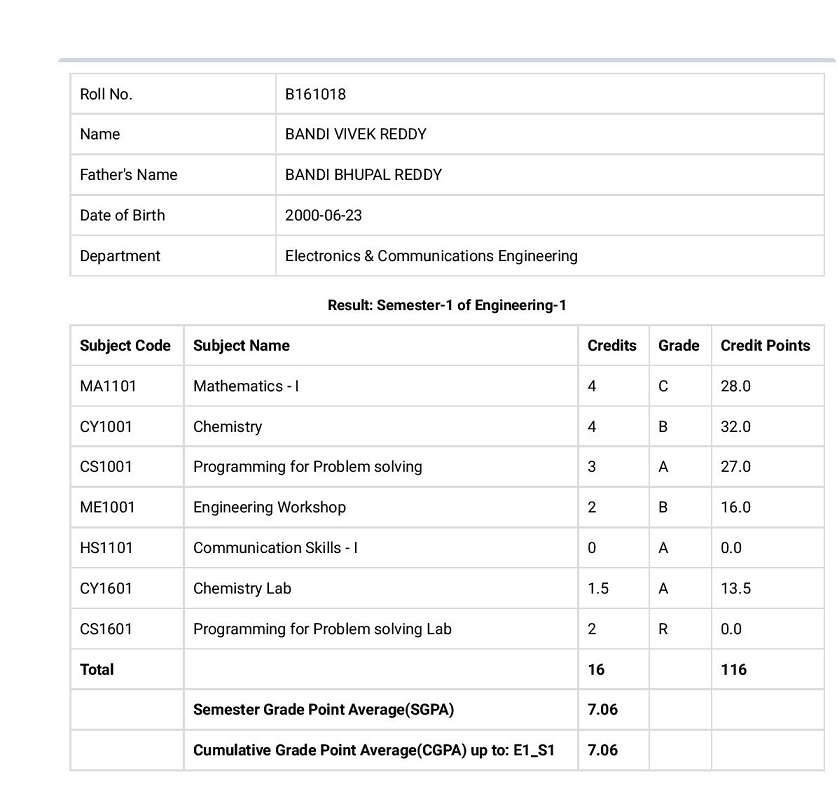Click the SGPA row's 7.06 value
The image size is (838, 789).
click(x=602, y=710)
